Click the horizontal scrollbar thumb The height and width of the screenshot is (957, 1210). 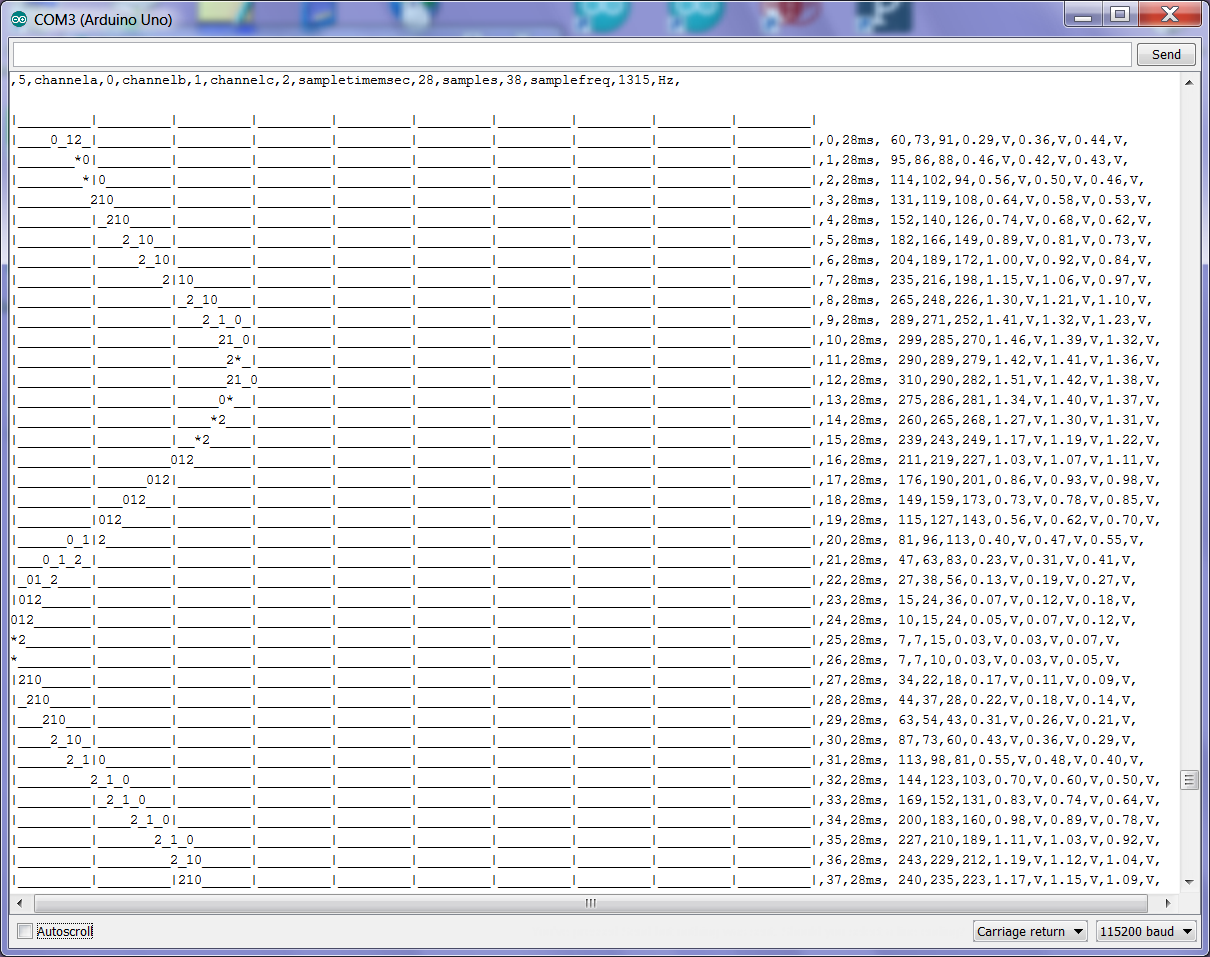[x=590, y=903]
